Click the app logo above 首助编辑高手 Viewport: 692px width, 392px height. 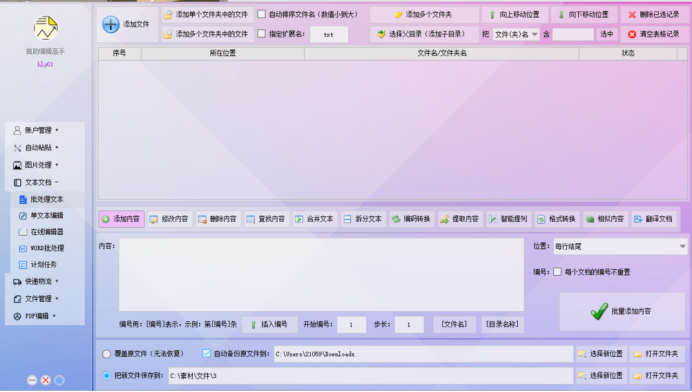click(45, 28)
